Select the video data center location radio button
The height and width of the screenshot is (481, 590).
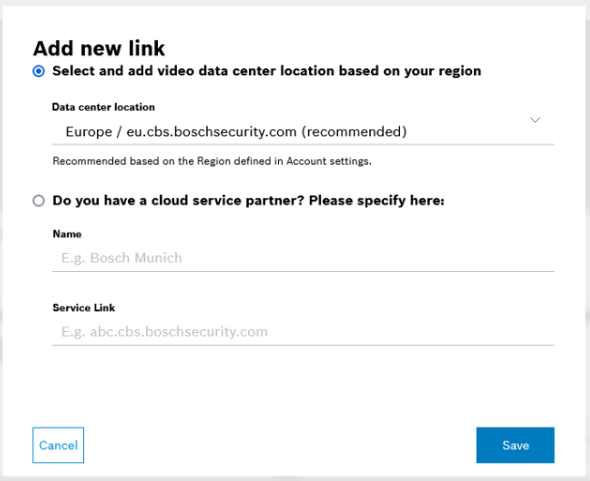click(x=38, y=71)
